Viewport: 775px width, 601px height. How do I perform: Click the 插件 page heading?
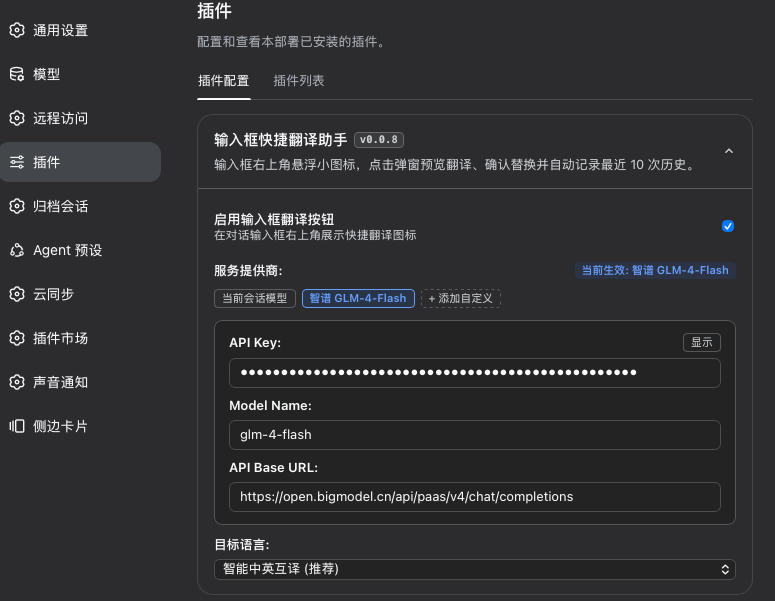[214, 11]
